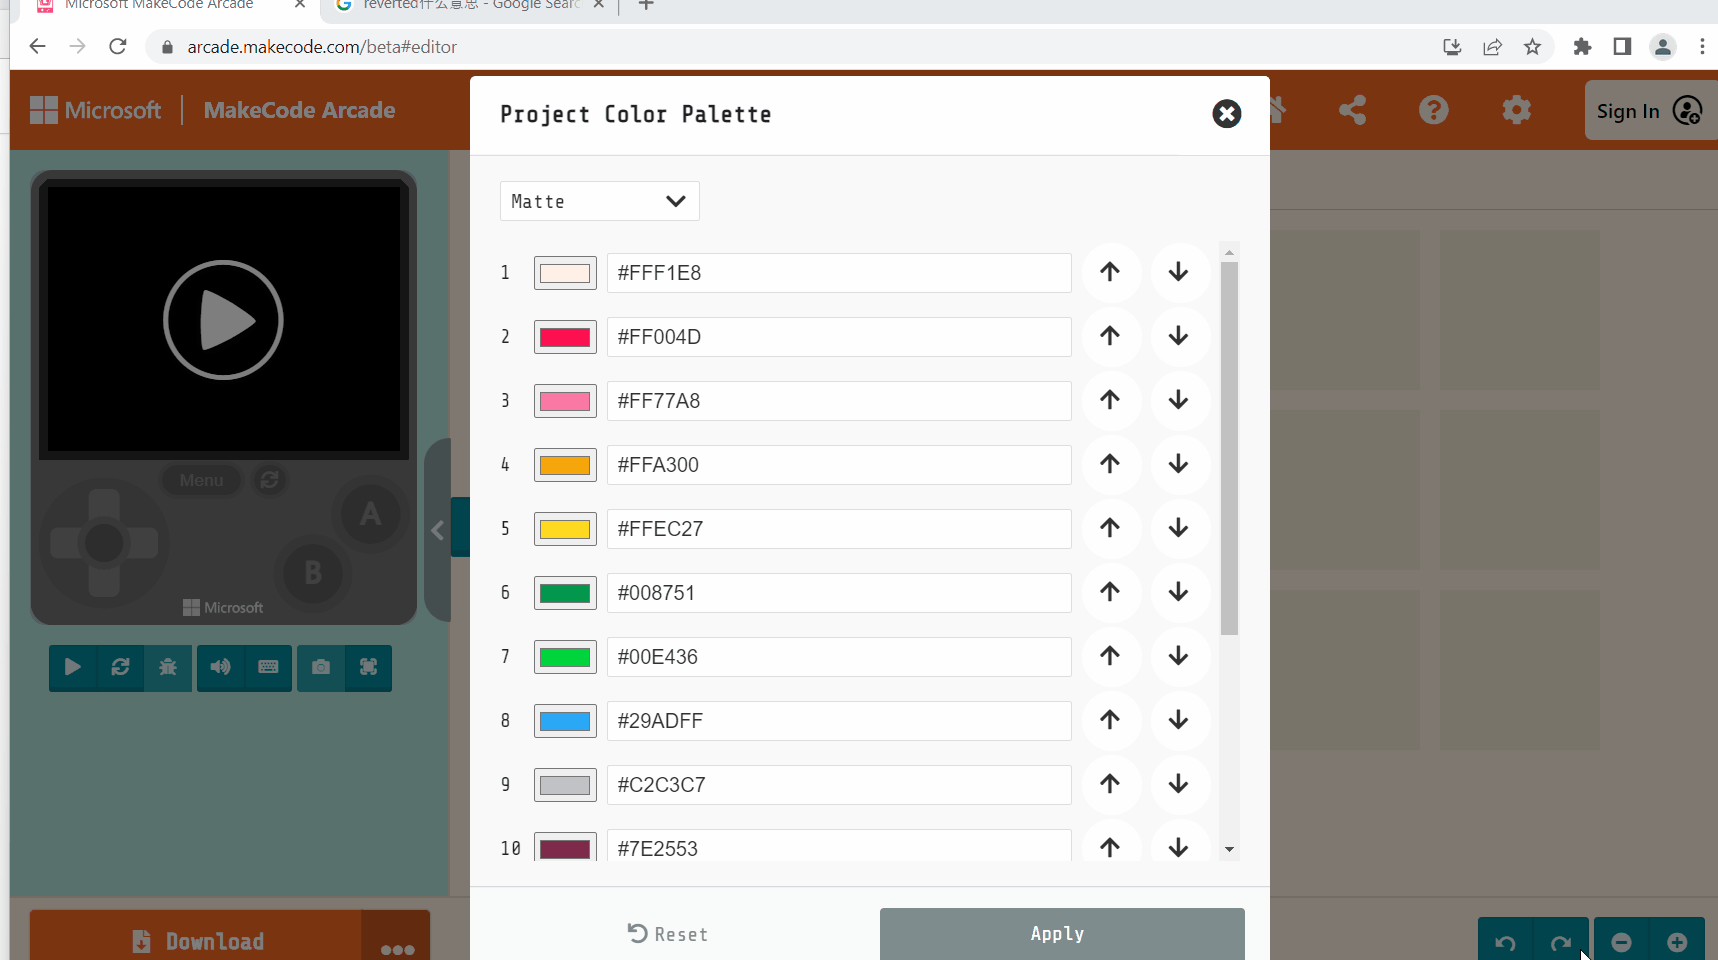Mute simulator sound
Viewport: 1718px width, 960px height.
coord(220,668)
